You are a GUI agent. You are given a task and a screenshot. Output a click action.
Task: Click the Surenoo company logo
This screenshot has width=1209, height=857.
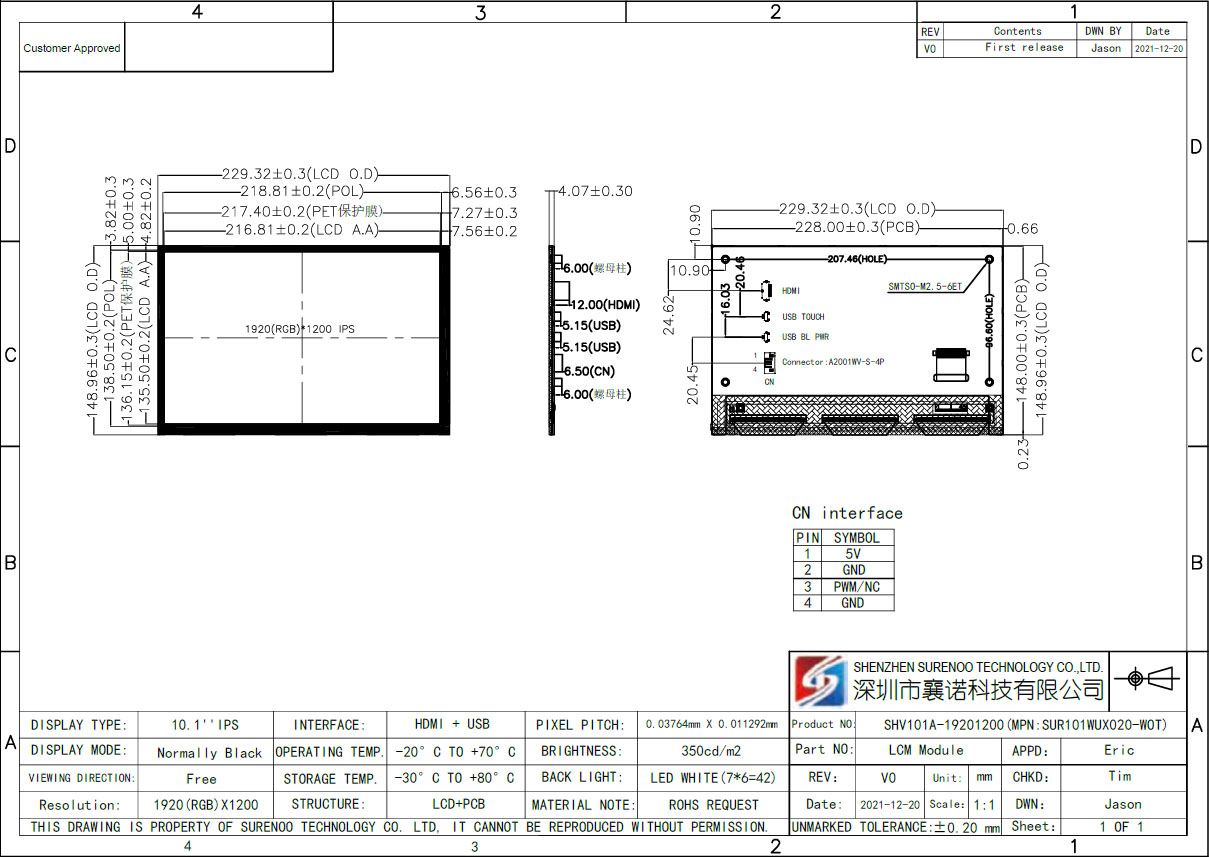[x=819, y=680]
